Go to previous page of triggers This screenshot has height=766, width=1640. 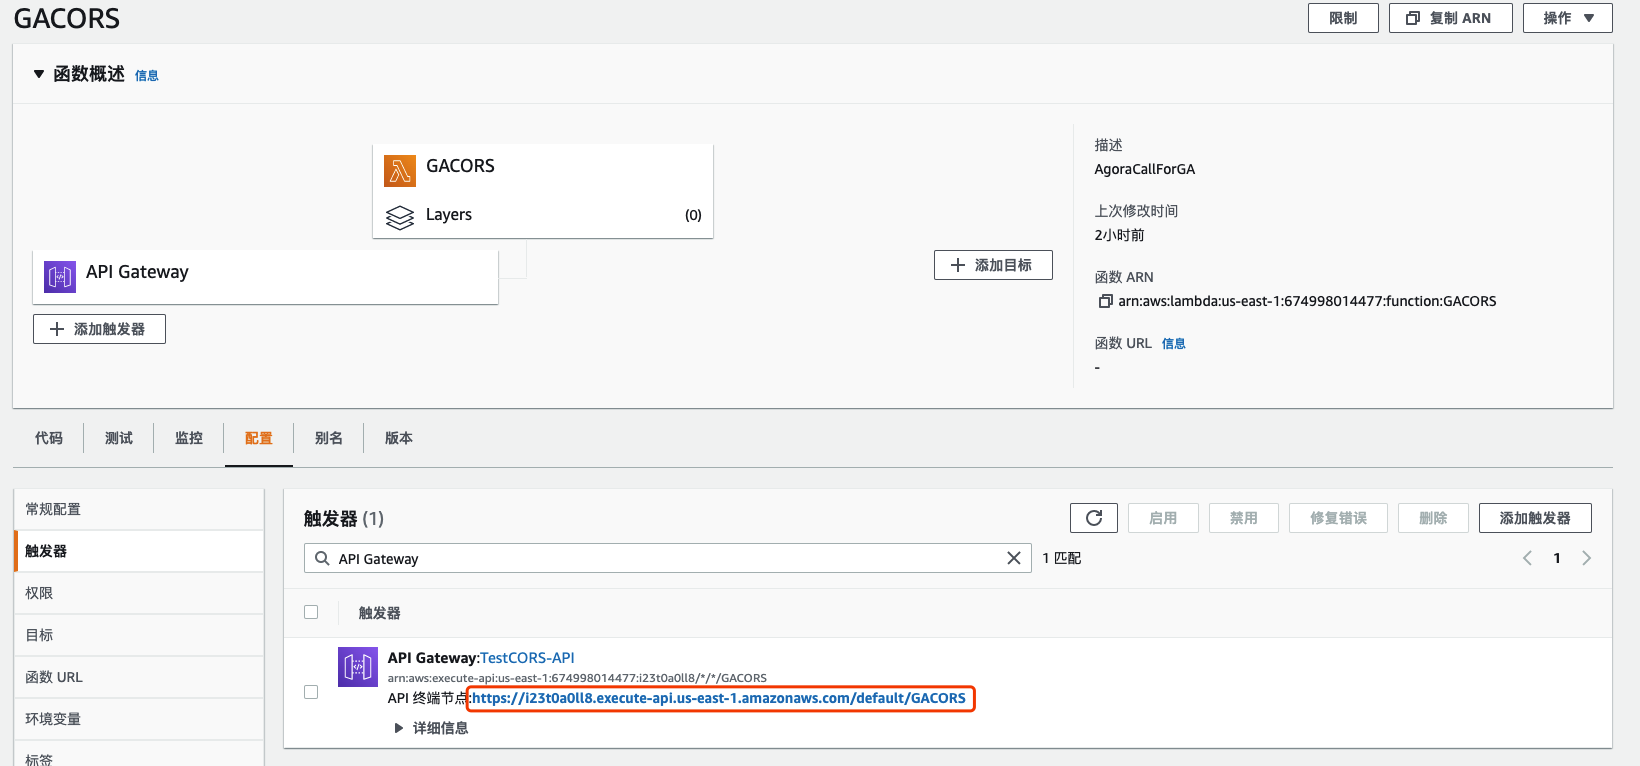point(1527,558)
